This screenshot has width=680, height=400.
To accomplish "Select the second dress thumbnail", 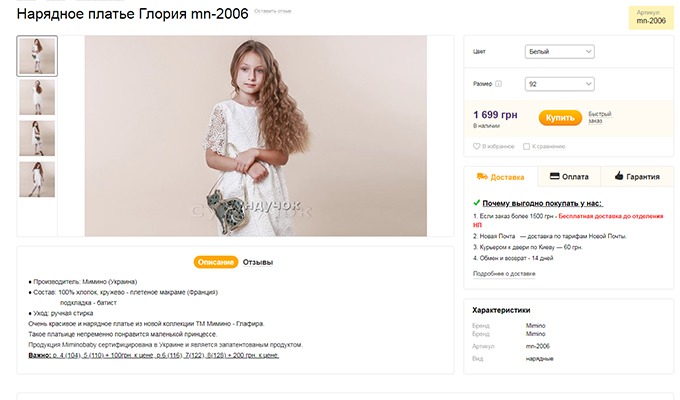I will click(x=37, y=97).
